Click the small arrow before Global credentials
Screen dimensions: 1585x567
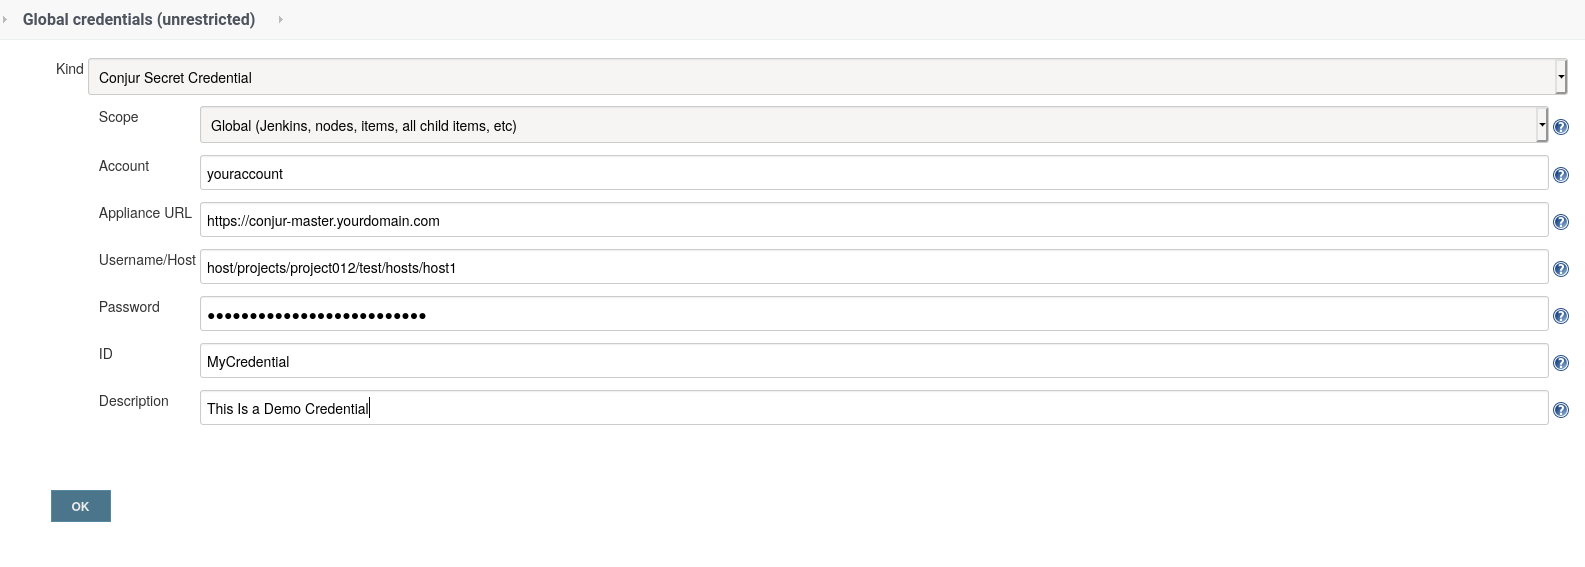coord(5,19)
